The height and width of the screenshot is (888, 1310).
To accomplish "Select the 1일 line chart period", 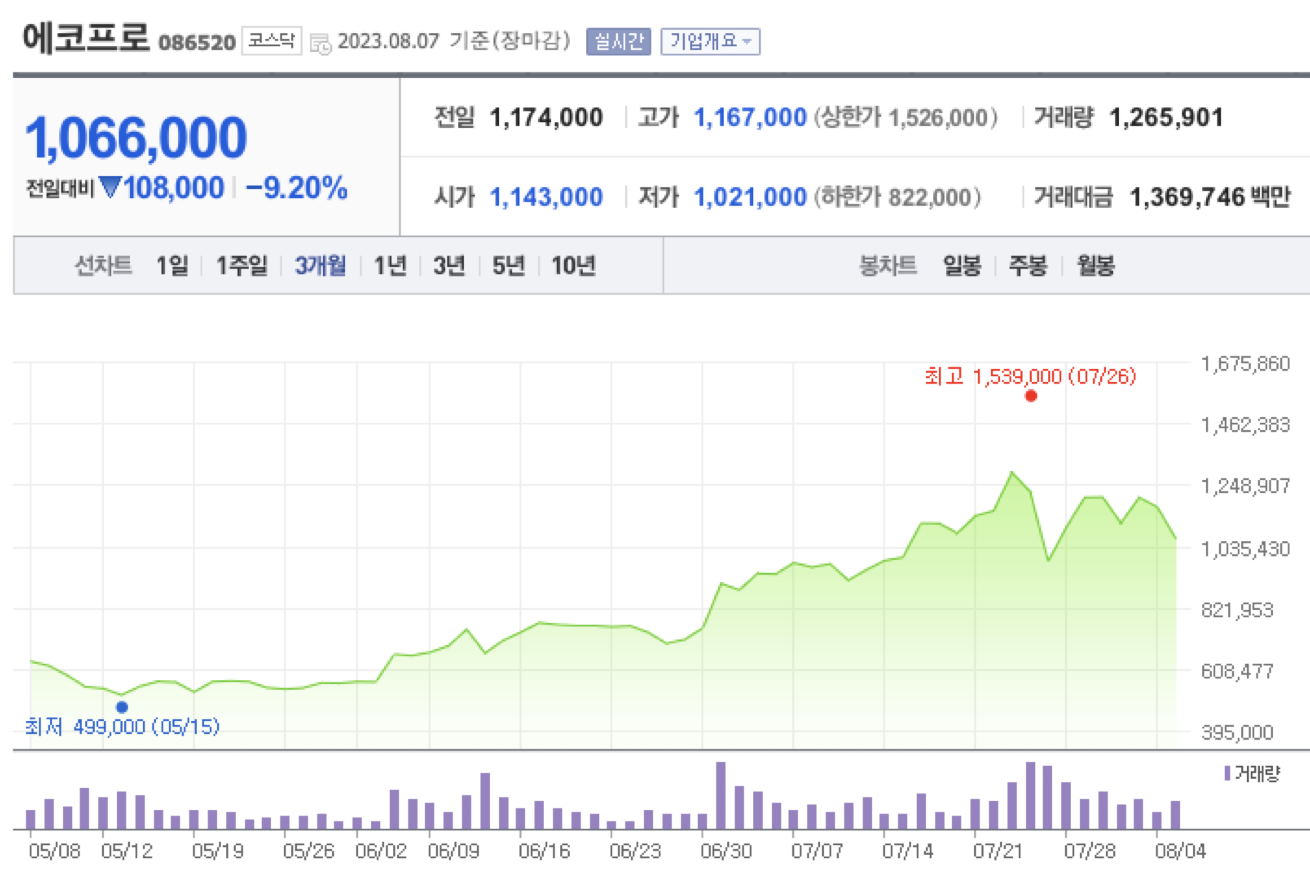I will (171, 266).
